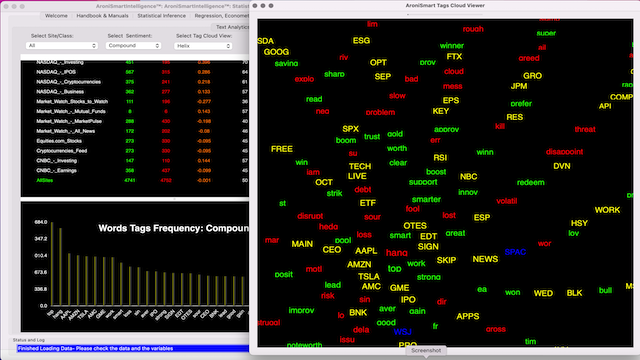Select the Cryptocurrencies_Feed row
Viewport: 640px width, 360px height.
pos(135,151)
